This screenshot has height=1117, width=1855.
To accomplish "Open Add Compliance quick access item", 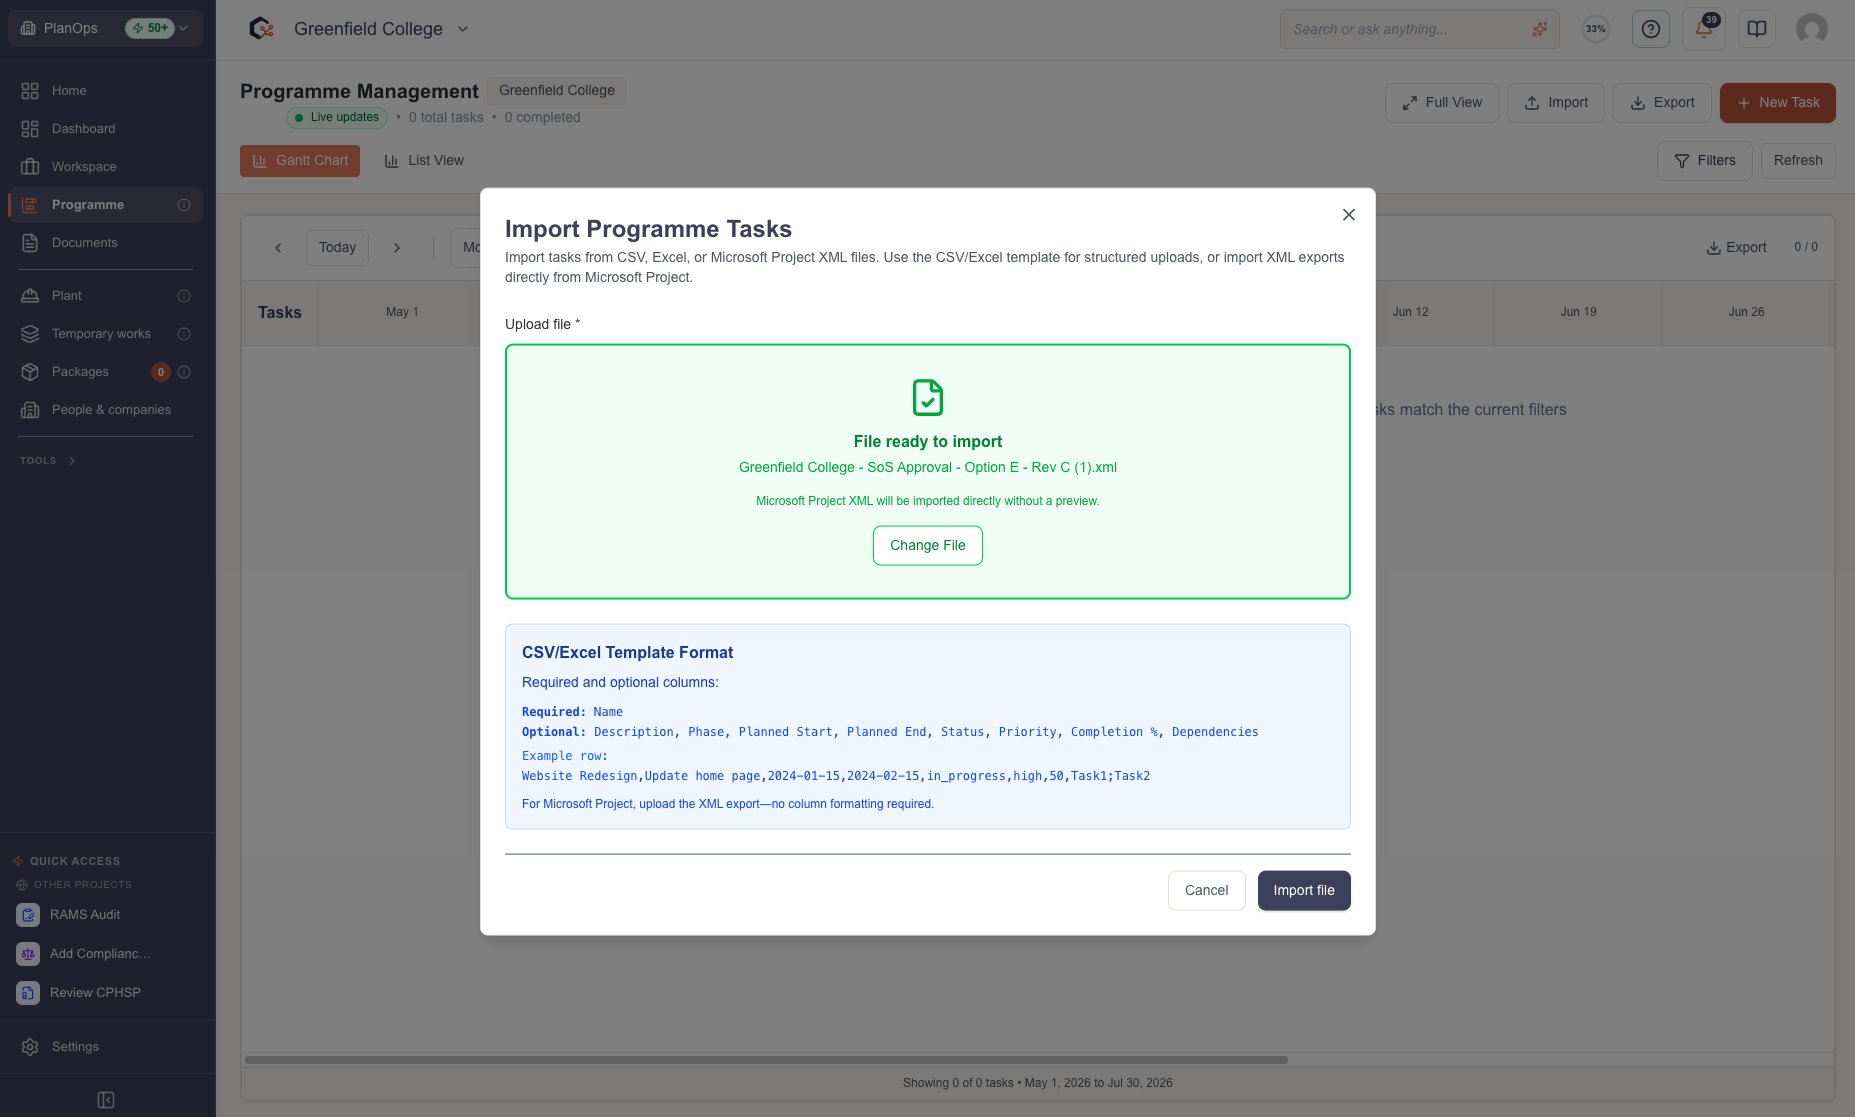I will (x=105, y=953).
